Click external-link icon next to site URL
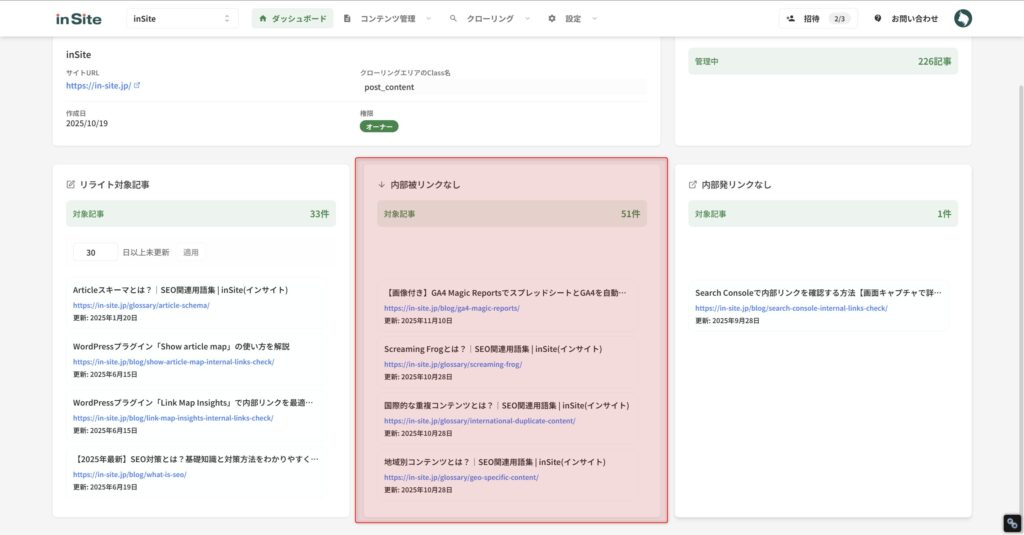The height and width of the screenshot is (535, 1024). tap(137, 85)
